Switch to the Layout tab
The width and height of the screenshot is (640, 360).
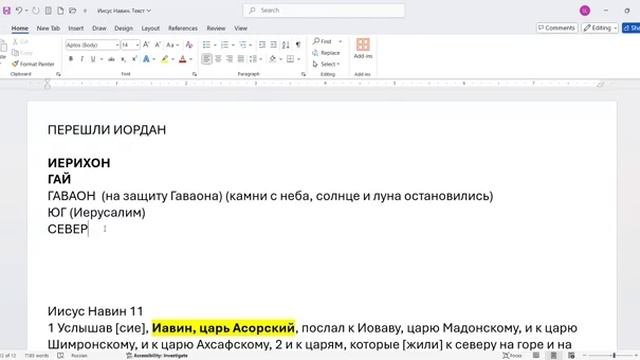point(150,28)
